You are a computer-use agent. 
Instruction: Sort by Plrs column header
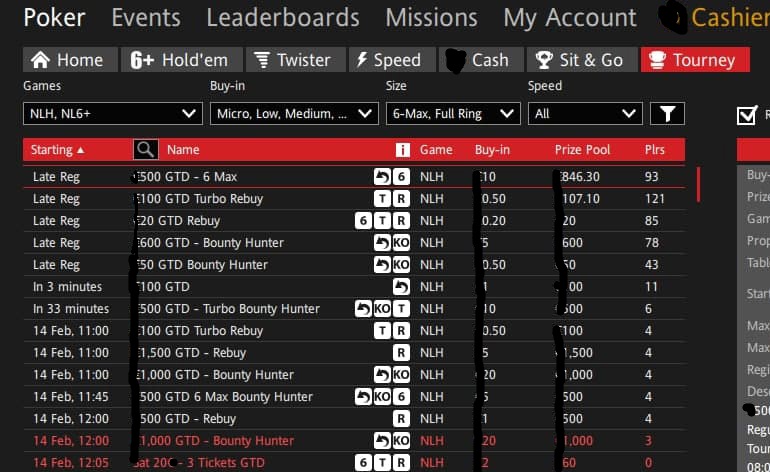point(654,150)
